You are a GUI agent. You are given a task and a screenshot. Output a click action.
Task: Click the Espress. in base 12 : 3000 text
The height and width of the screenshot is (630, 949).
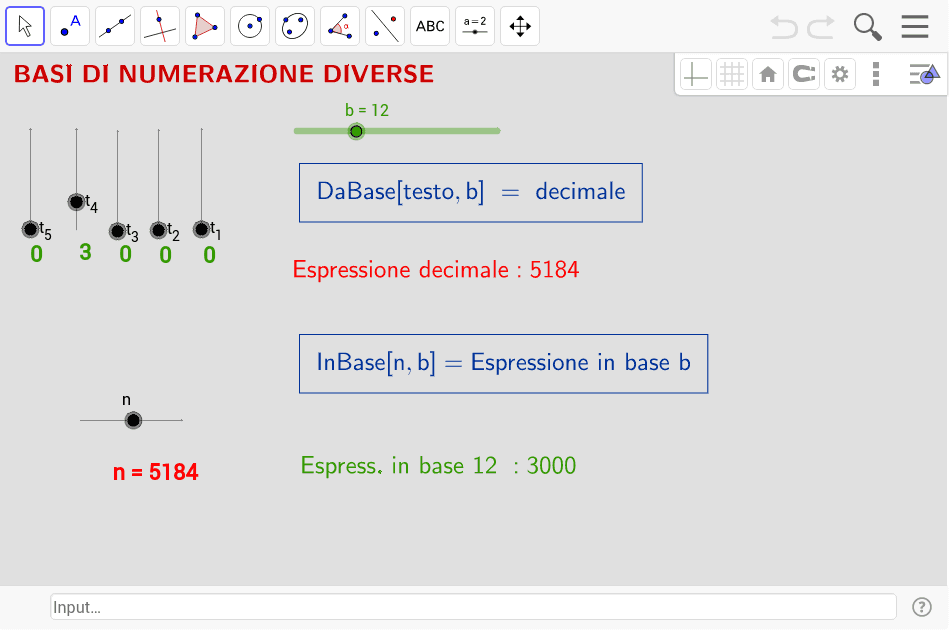click(x=438, y=466)
